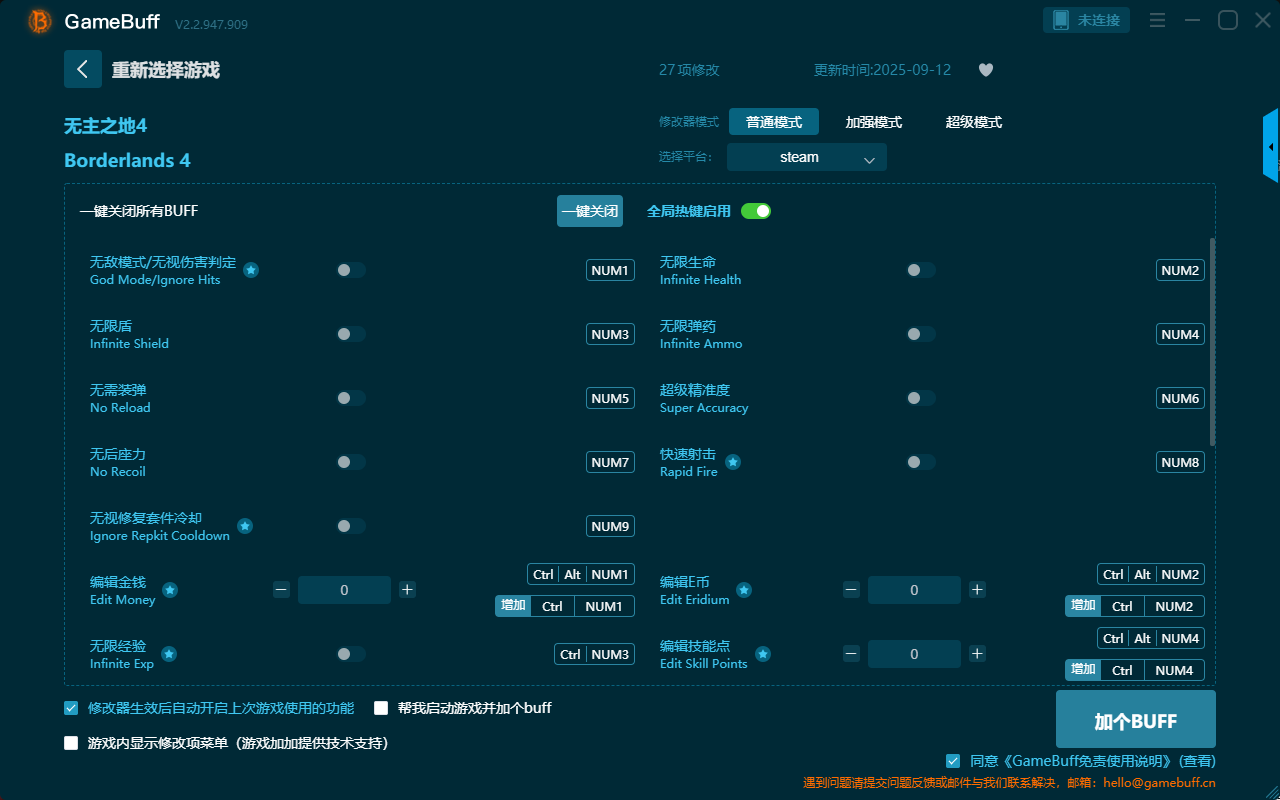Disable the 全局热键启用 global hotkey switch
Image resolution: width=1280 pixels, height=800 pixels.
pyautogui.click(x=756, y=211)
